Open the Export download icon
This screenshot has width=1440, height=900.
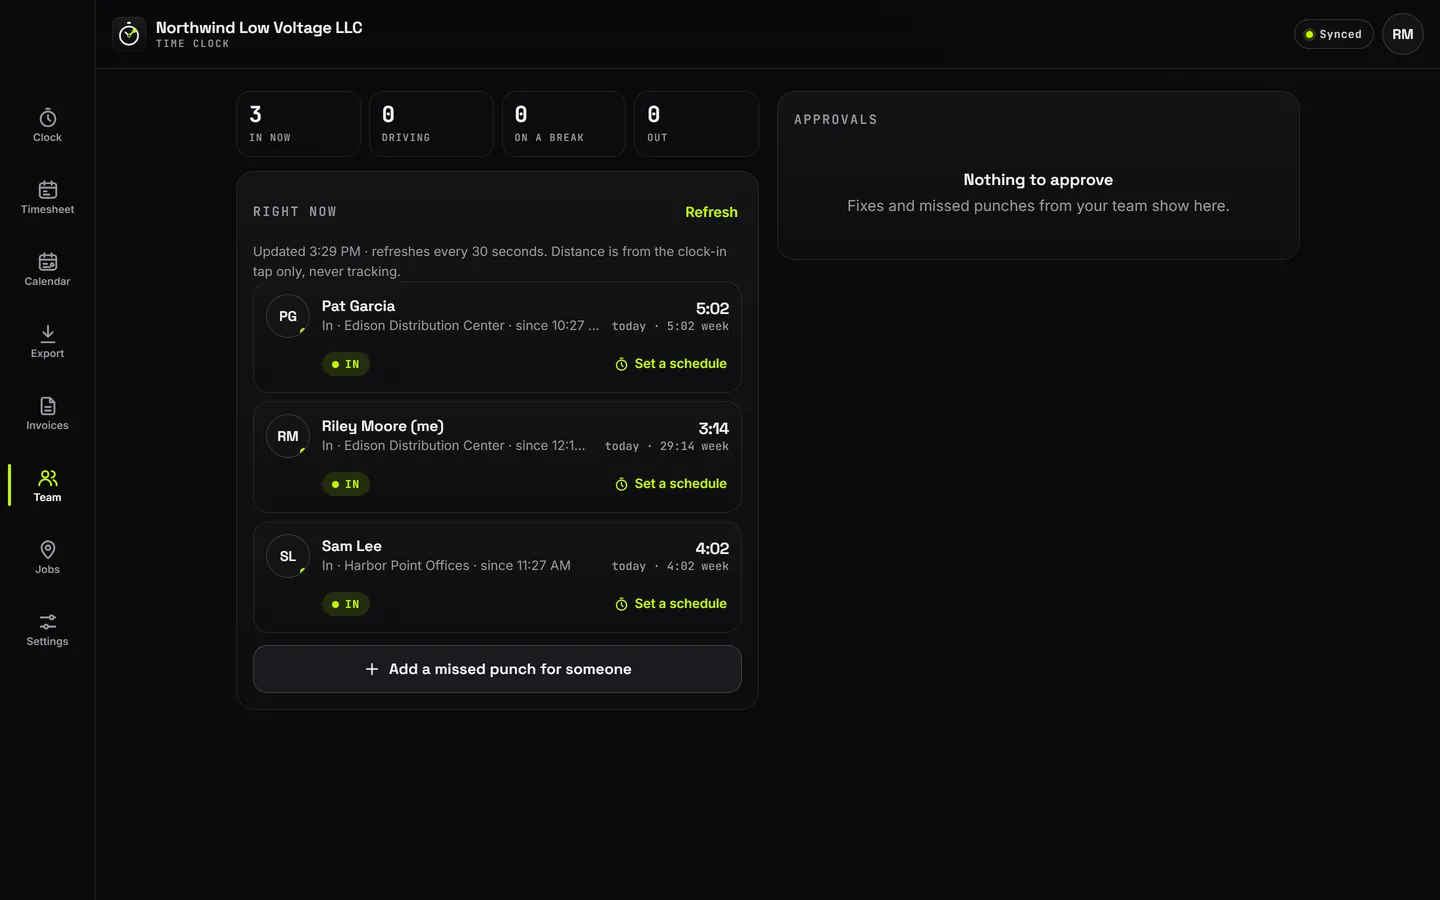pos(47,334)
